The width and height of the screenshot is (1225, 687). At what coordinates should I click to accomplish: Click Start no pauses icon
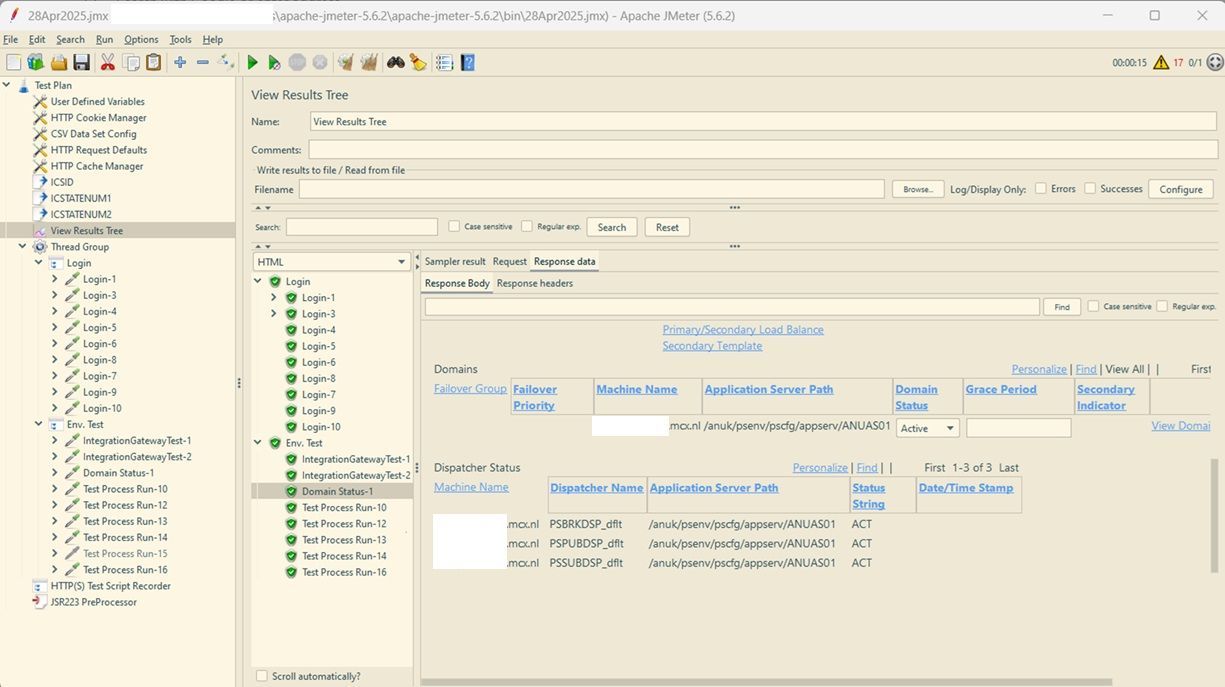pyautogui.click(x=274, y=62)
